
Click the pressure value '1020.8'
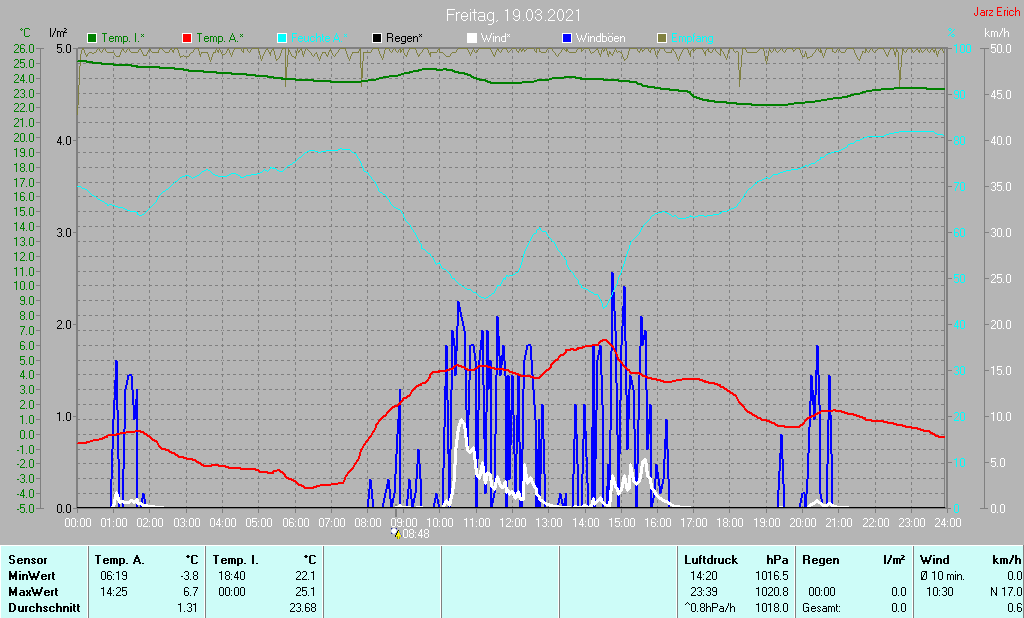[772, 592]
